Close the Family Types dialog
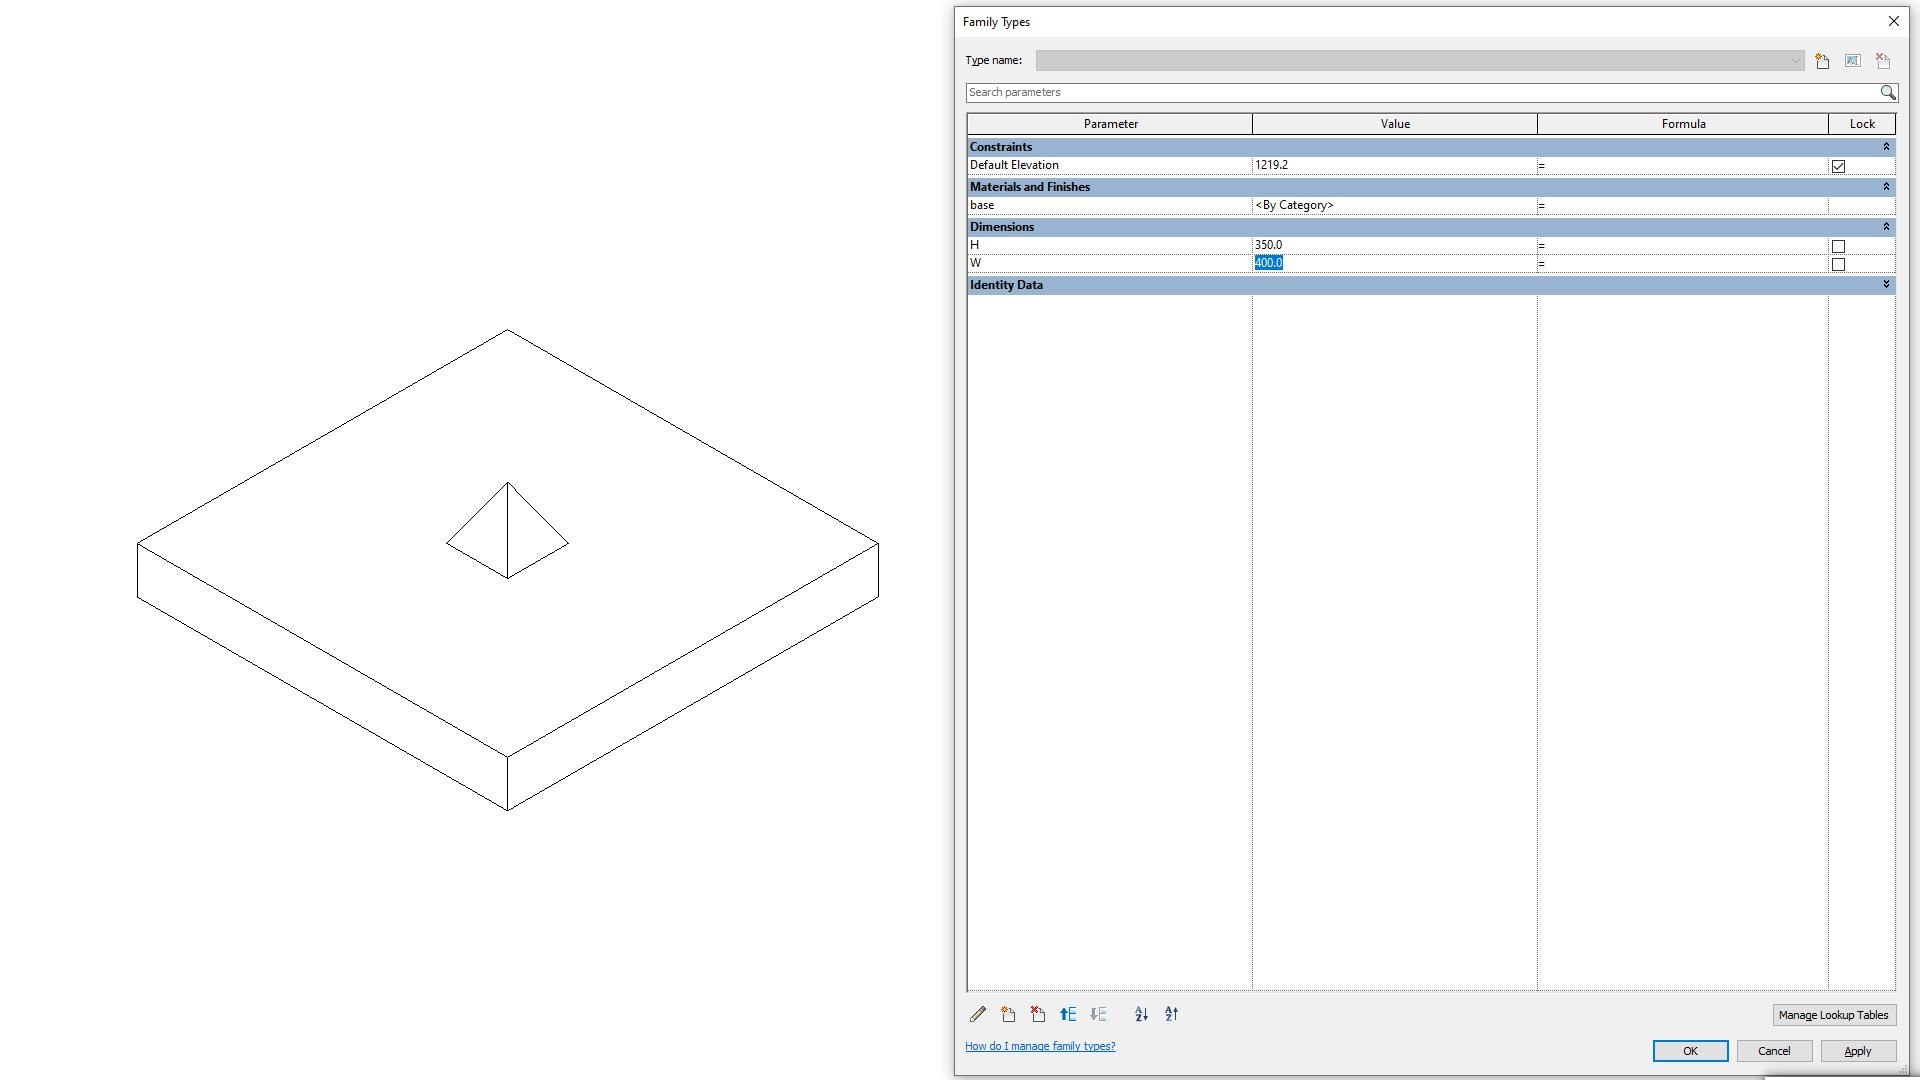Viewport: 1920px width, 1080px height. tap(1893, 21)
